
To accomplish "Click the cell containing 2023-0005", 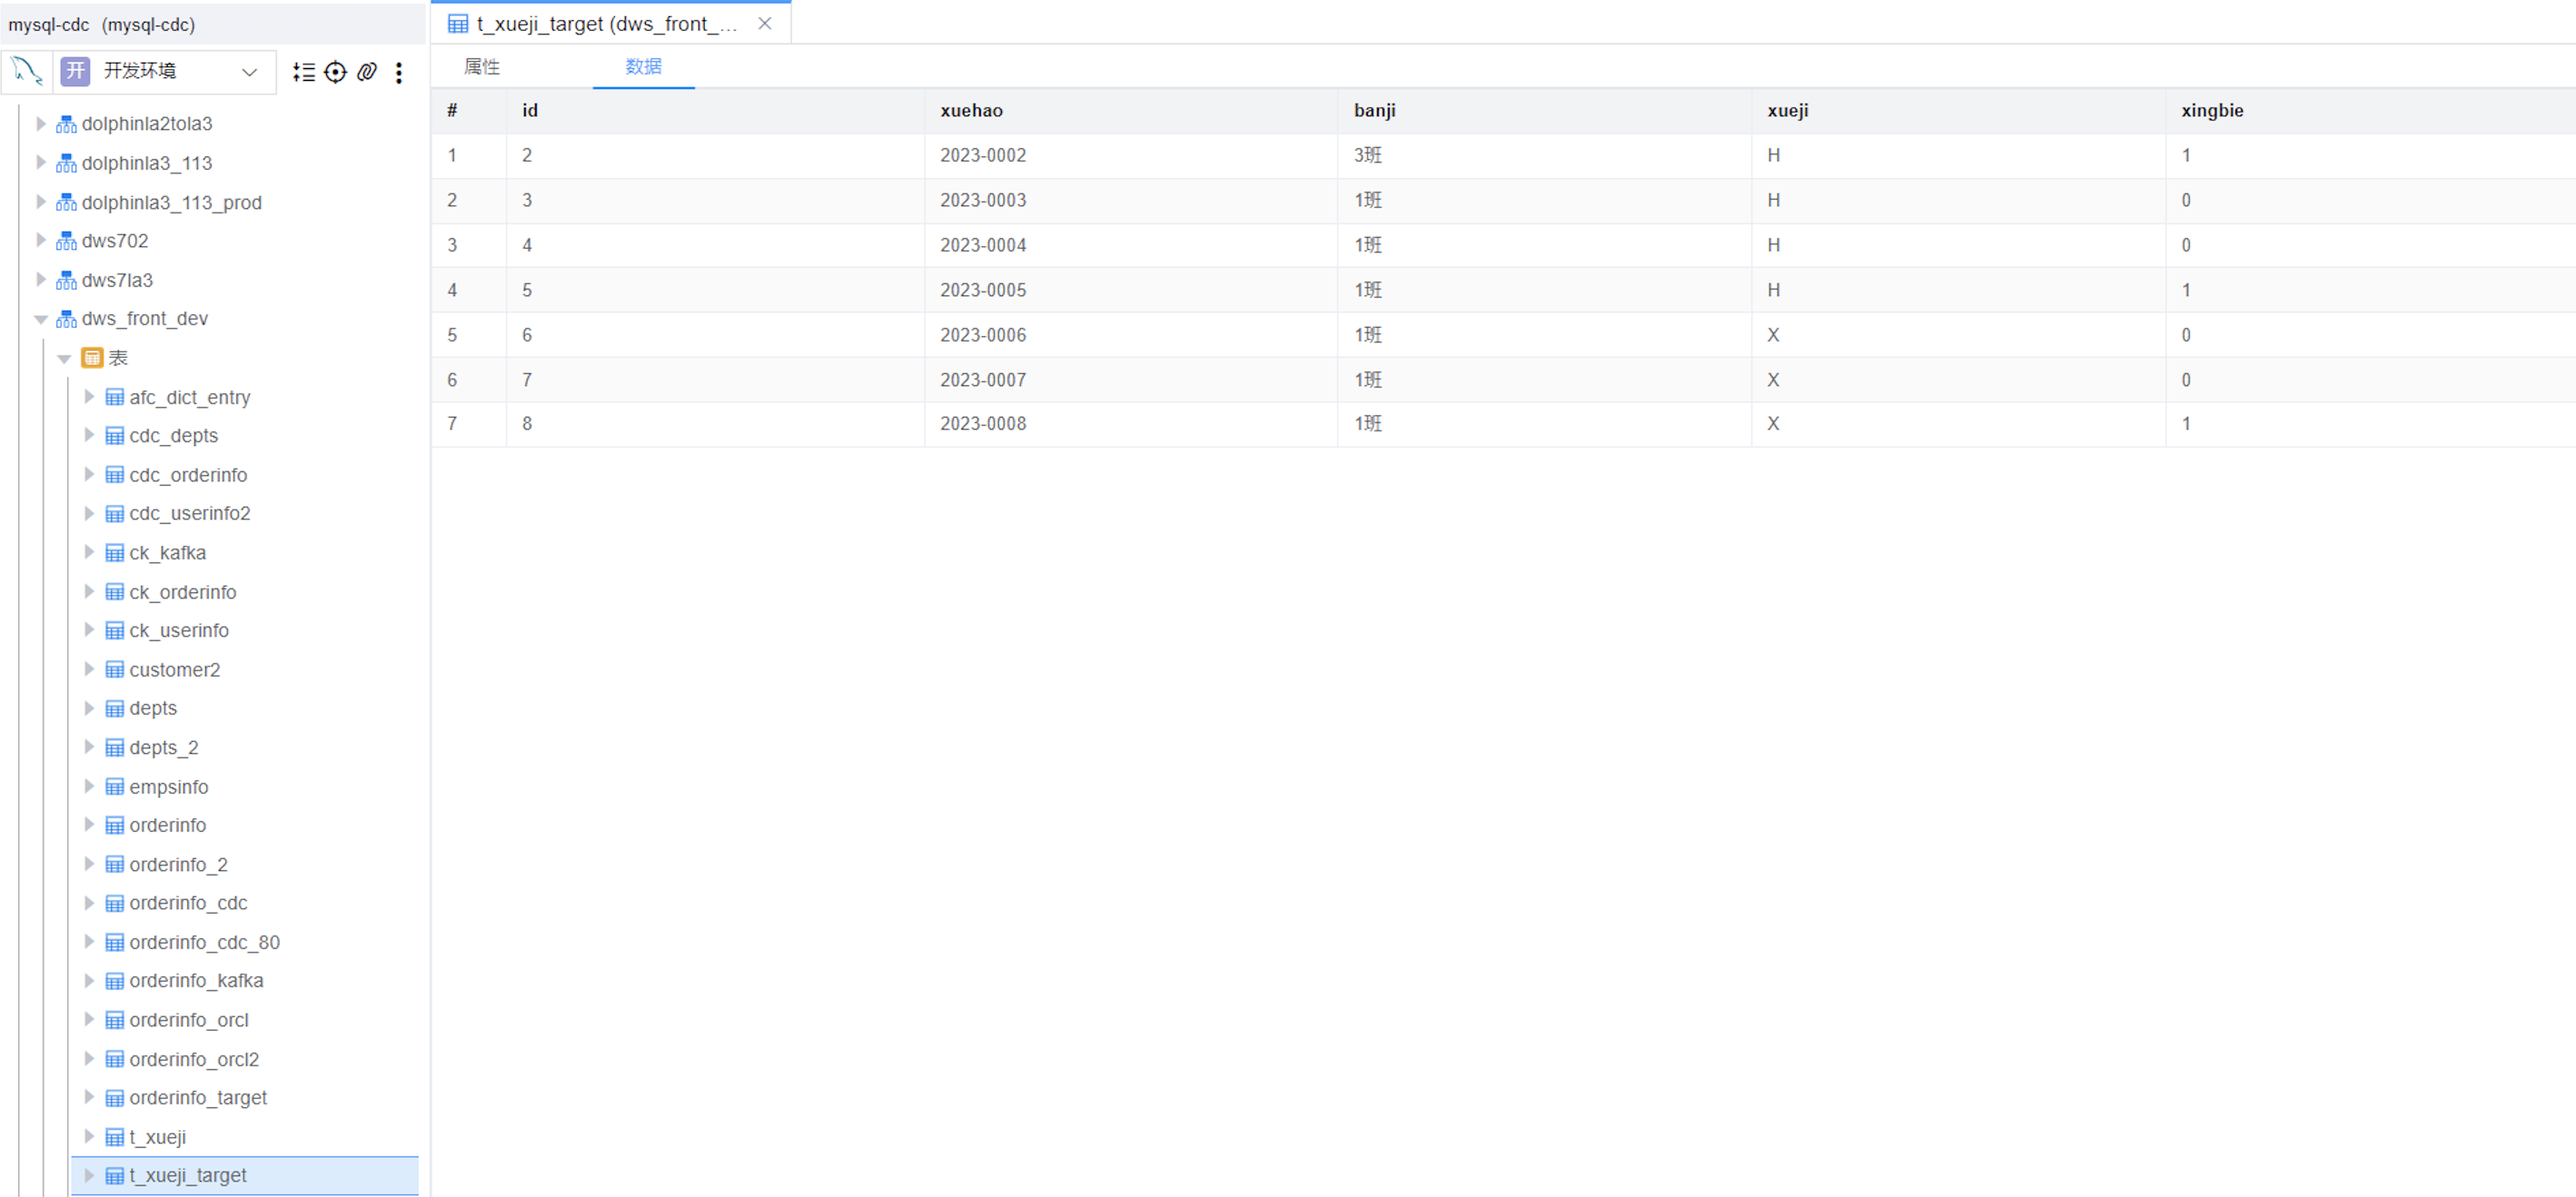I will [x=982, y=290].
